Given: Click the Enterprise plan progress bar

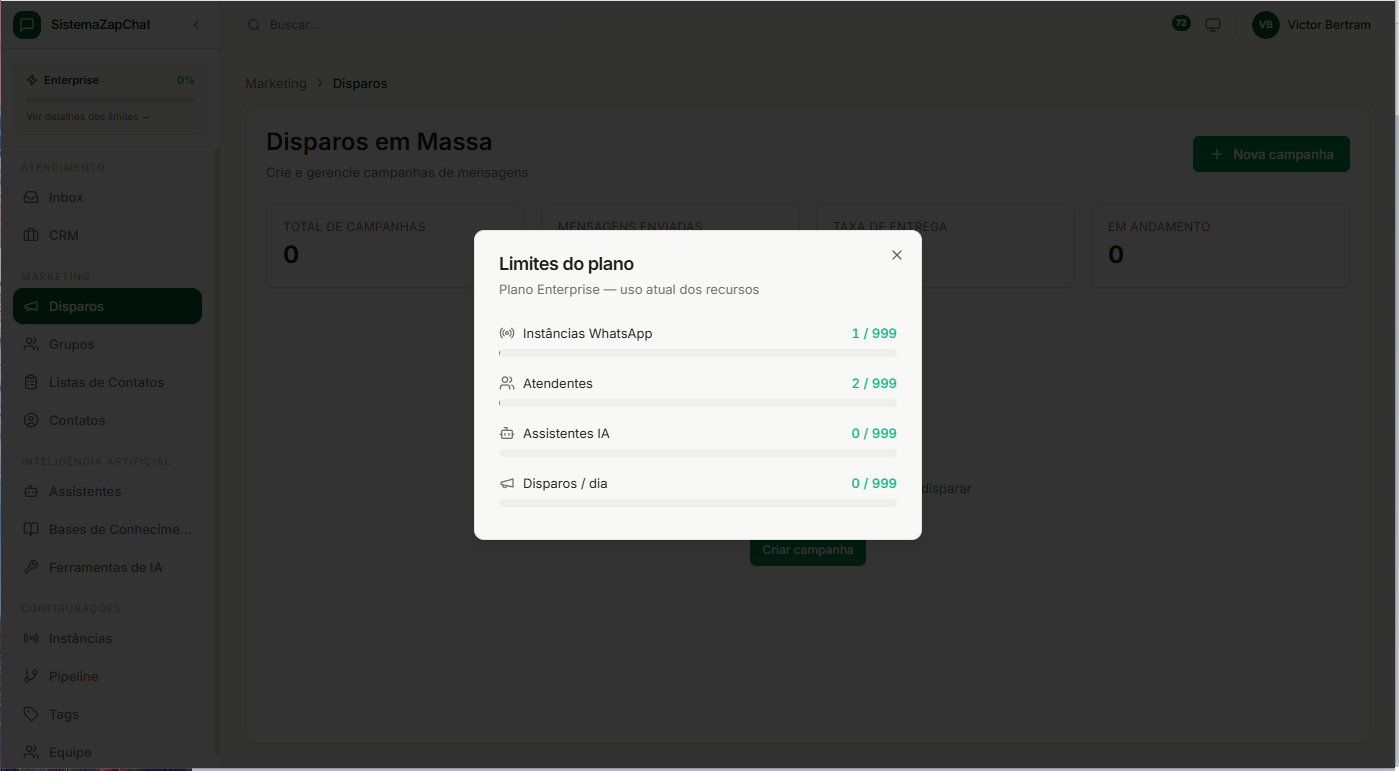Looking at the screenshot, I should point(108,97).
